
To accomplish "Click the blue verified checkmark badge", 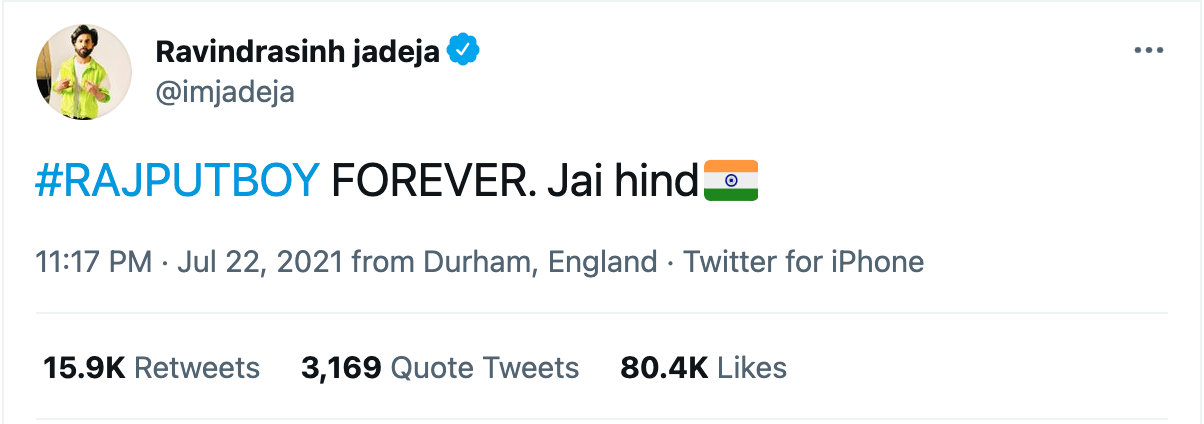I will 463,51.
